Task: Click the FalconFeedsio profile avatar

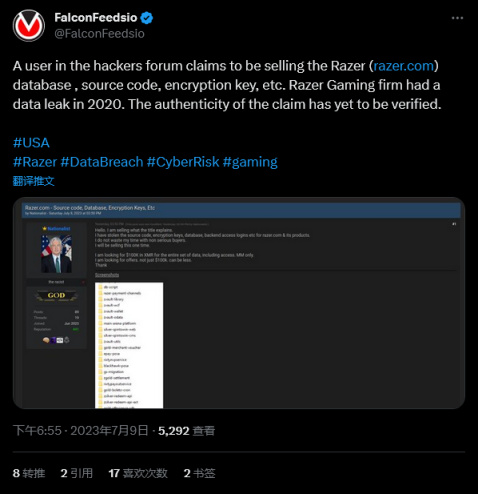Action: [x=29, y=25]
